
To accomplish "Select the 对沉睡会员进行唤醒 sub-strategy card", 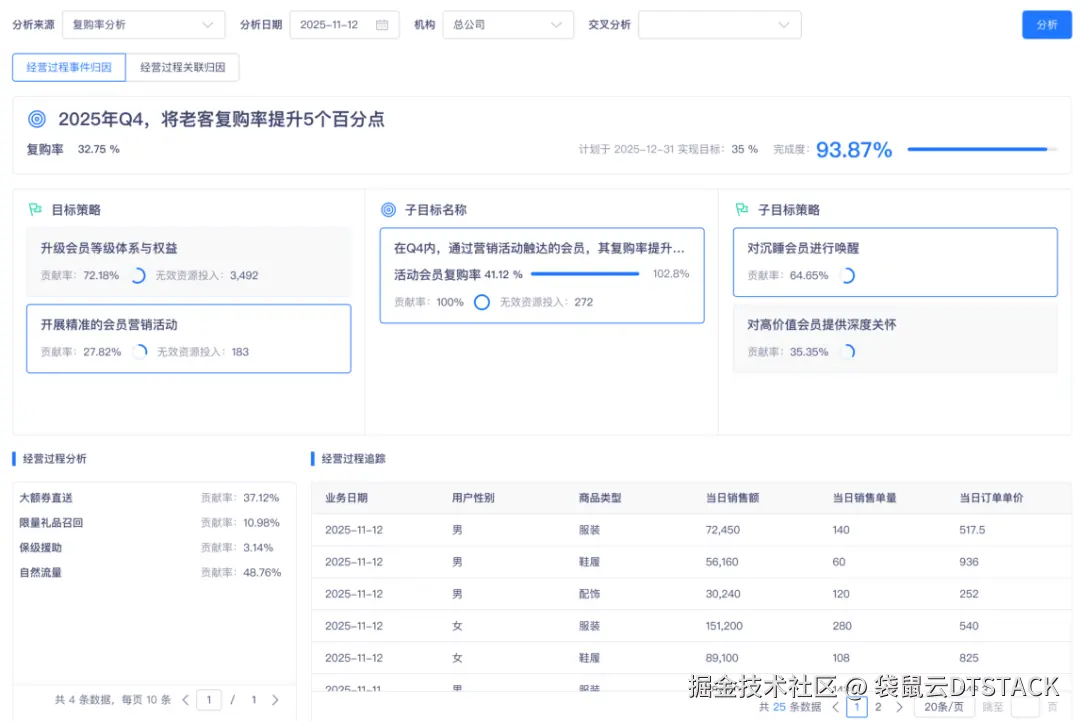I will pos(895,262).
